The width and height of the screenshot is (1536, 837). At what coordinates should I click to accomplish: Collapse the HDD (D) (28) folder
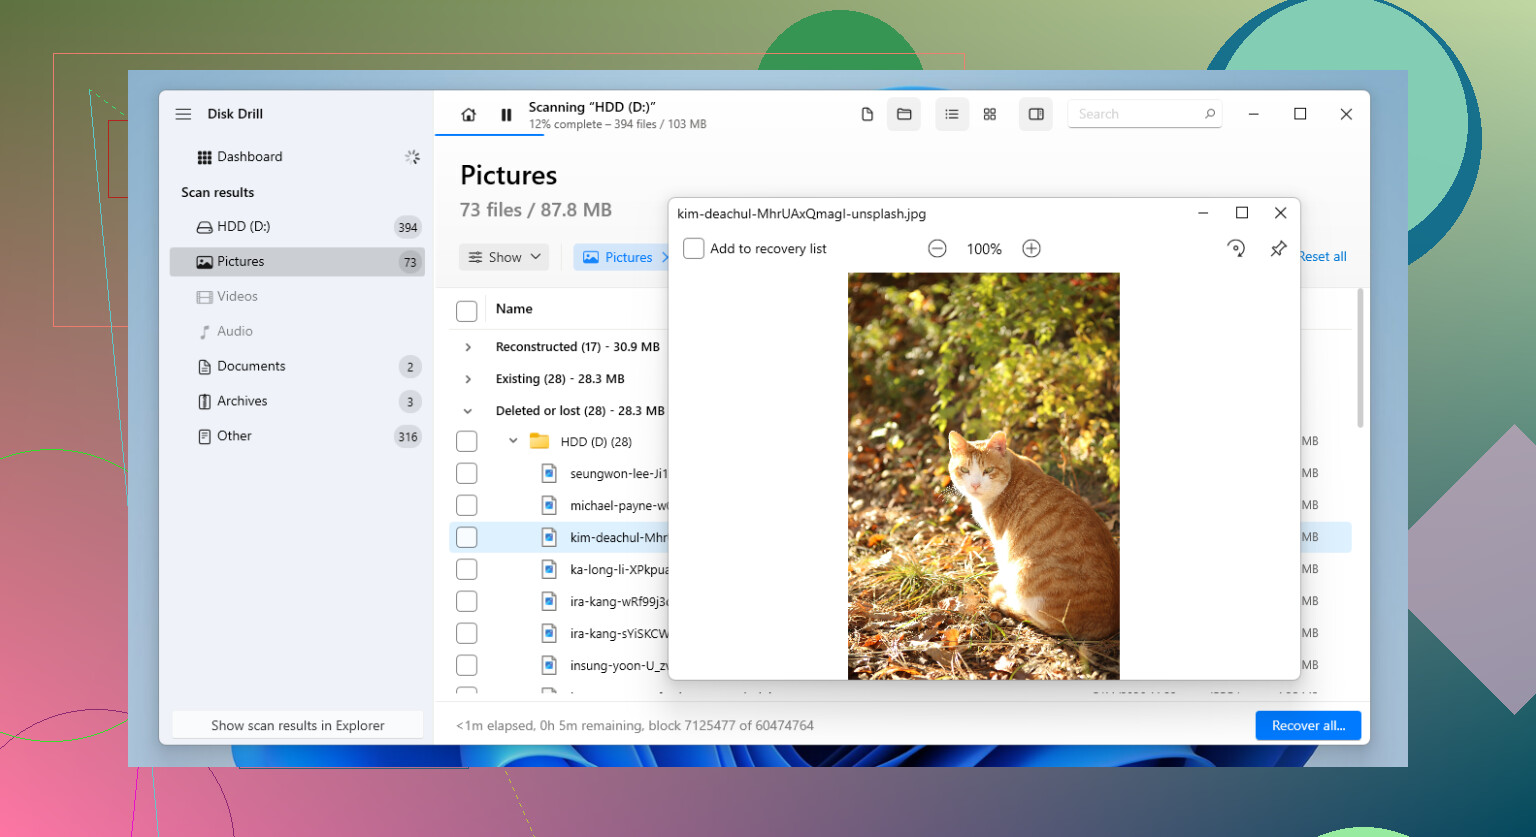pos(513,441)
